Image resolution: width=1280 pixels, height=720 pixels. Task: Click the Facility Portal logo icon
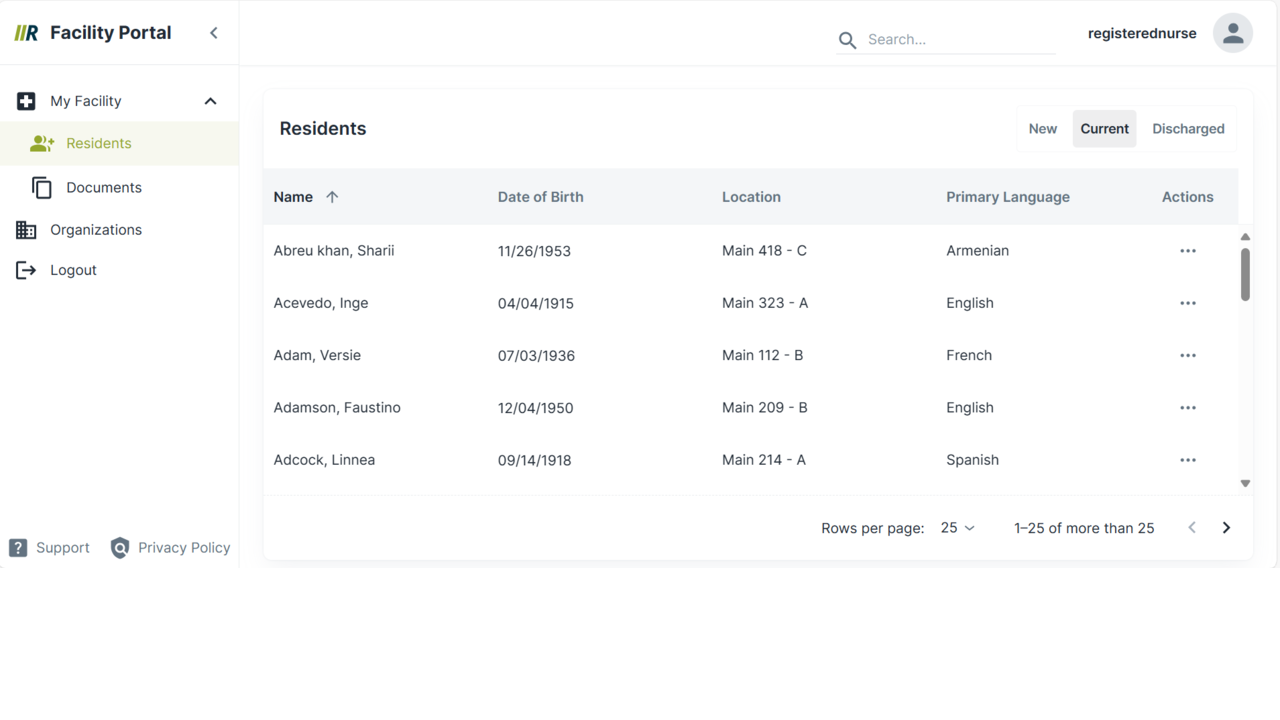coord(27,33)
